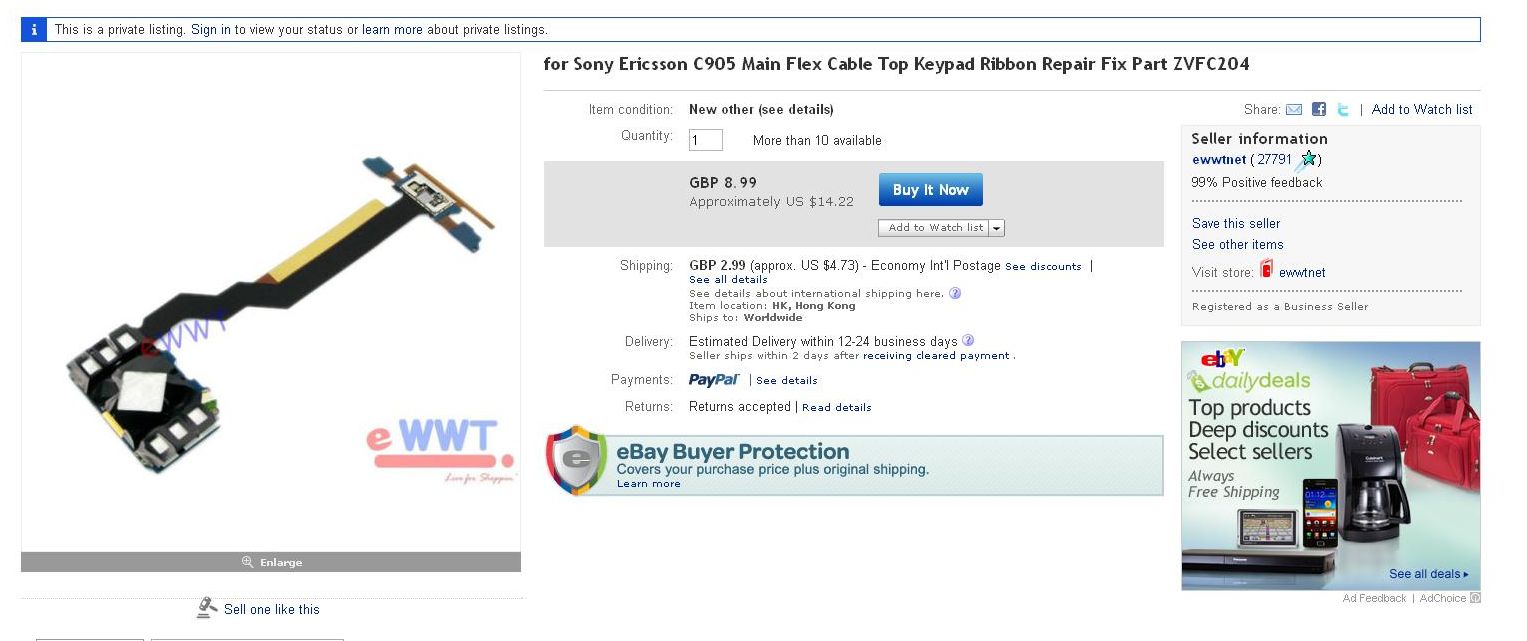Share the listing via email icon
Image resolution: width=1527 pixels, height=641 pixels.
(x=1294, y=110)
